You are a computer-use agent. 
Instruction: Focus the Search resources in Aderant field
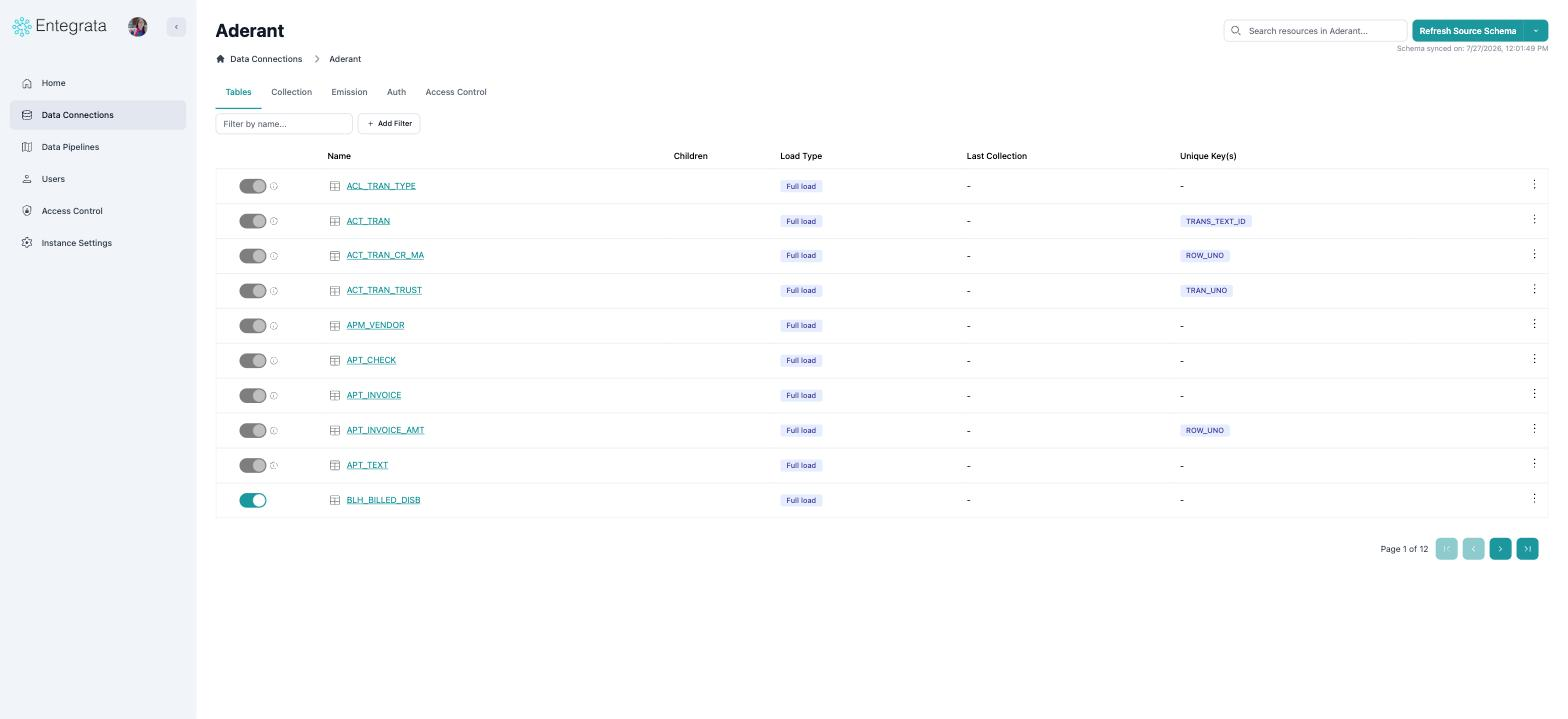tap(1315, 31)
